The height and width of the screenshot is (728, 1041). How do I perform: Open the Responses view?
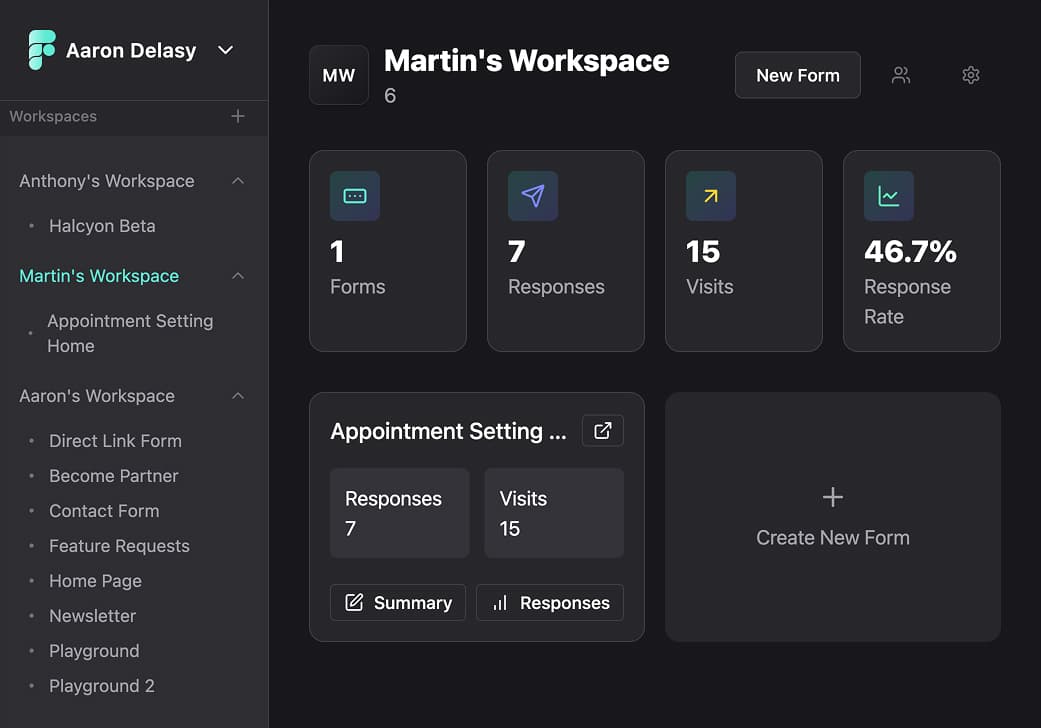[549, 602]
